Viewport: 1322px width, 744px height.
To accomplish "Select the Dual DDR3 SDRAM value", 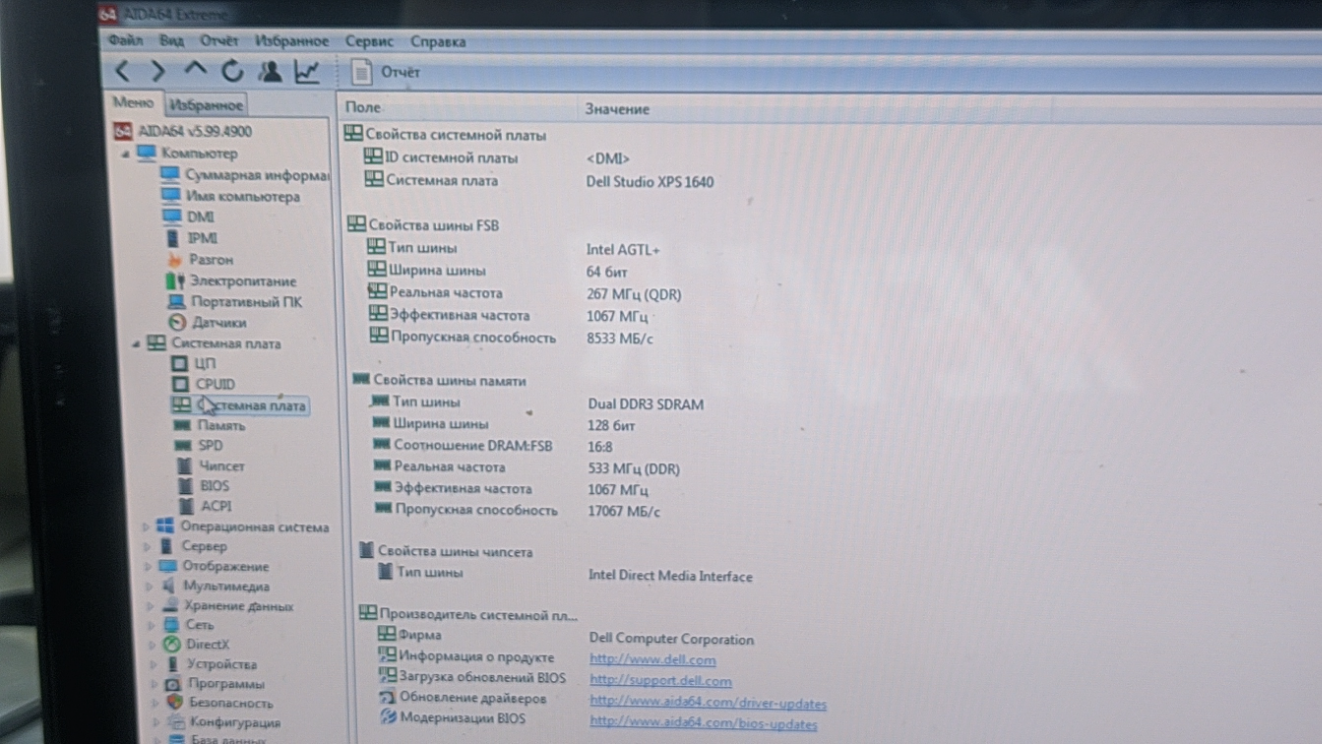I will (x=646, y=405).
